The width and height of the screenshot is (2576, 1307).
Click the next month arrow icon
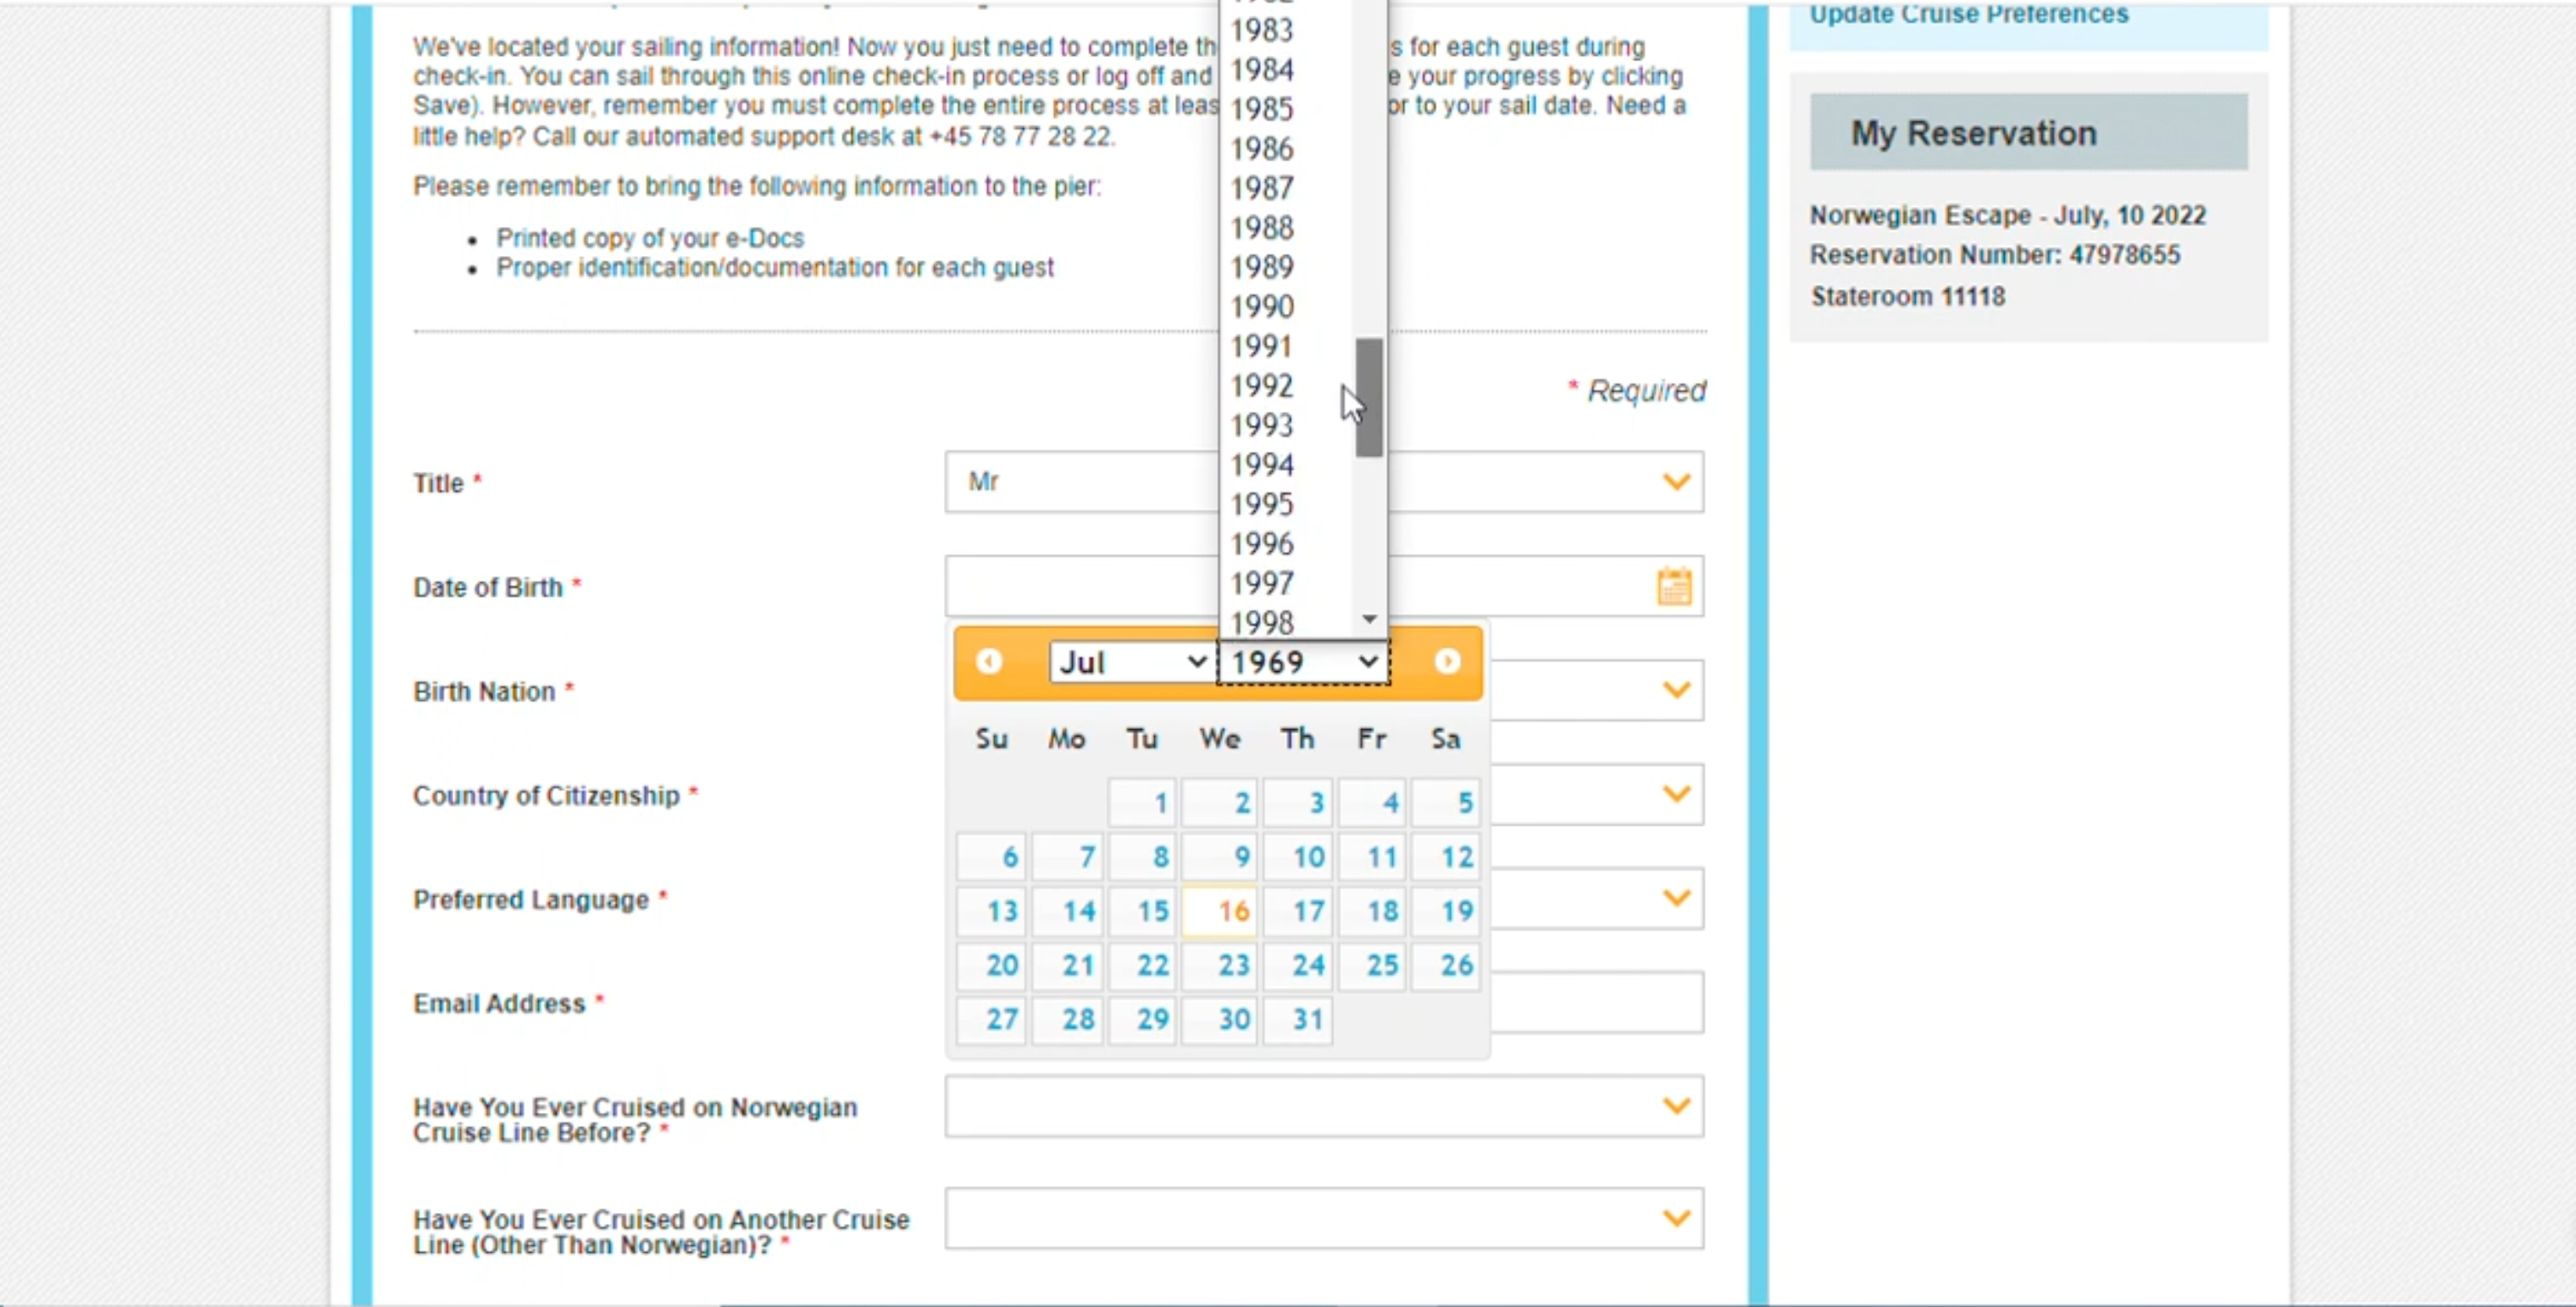tap(1447, 662)
